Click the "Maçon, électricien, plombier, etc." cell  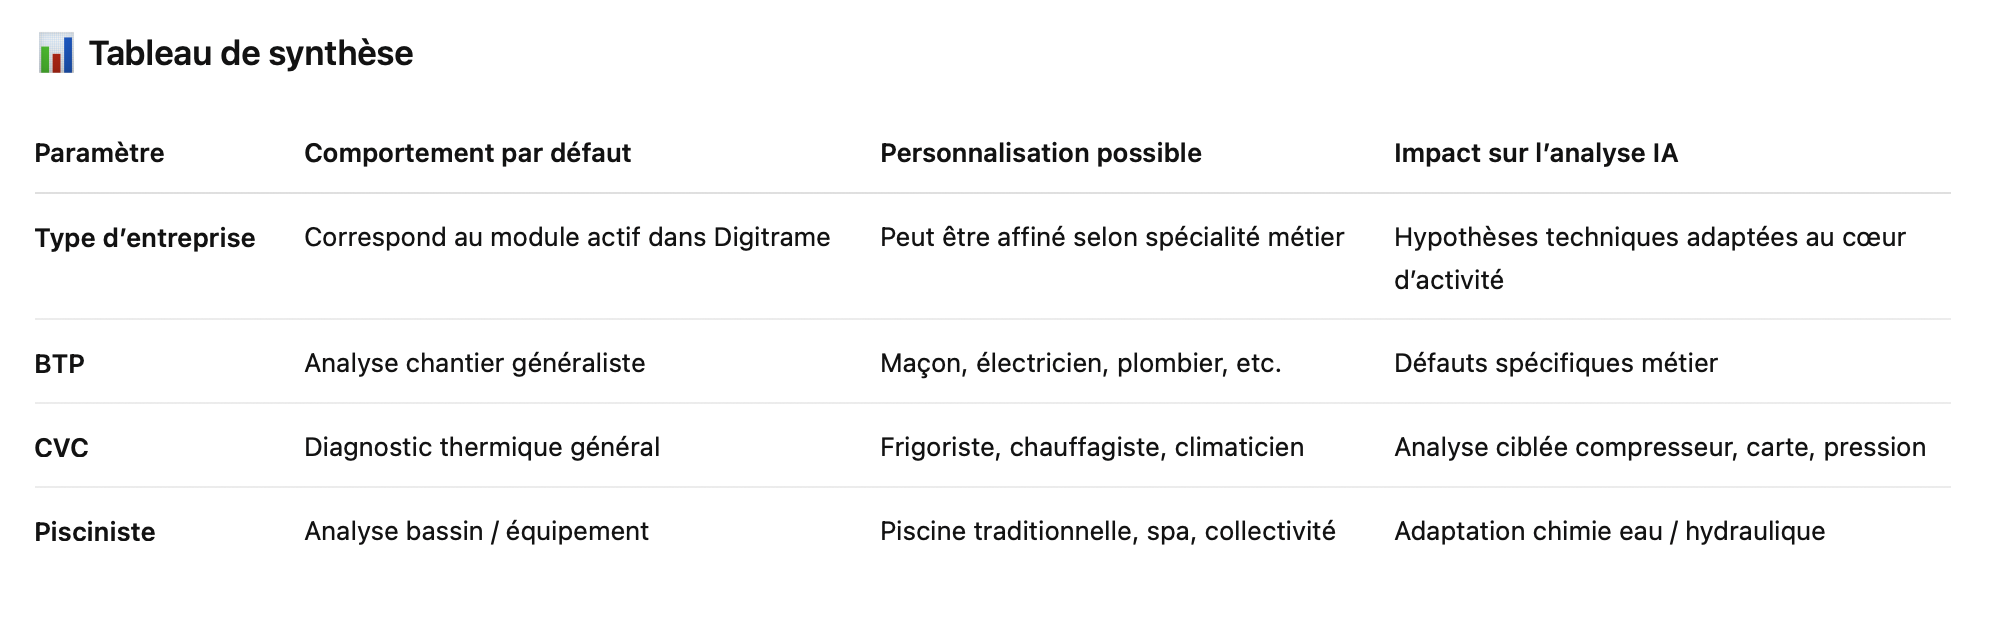tap(1080, 363)
